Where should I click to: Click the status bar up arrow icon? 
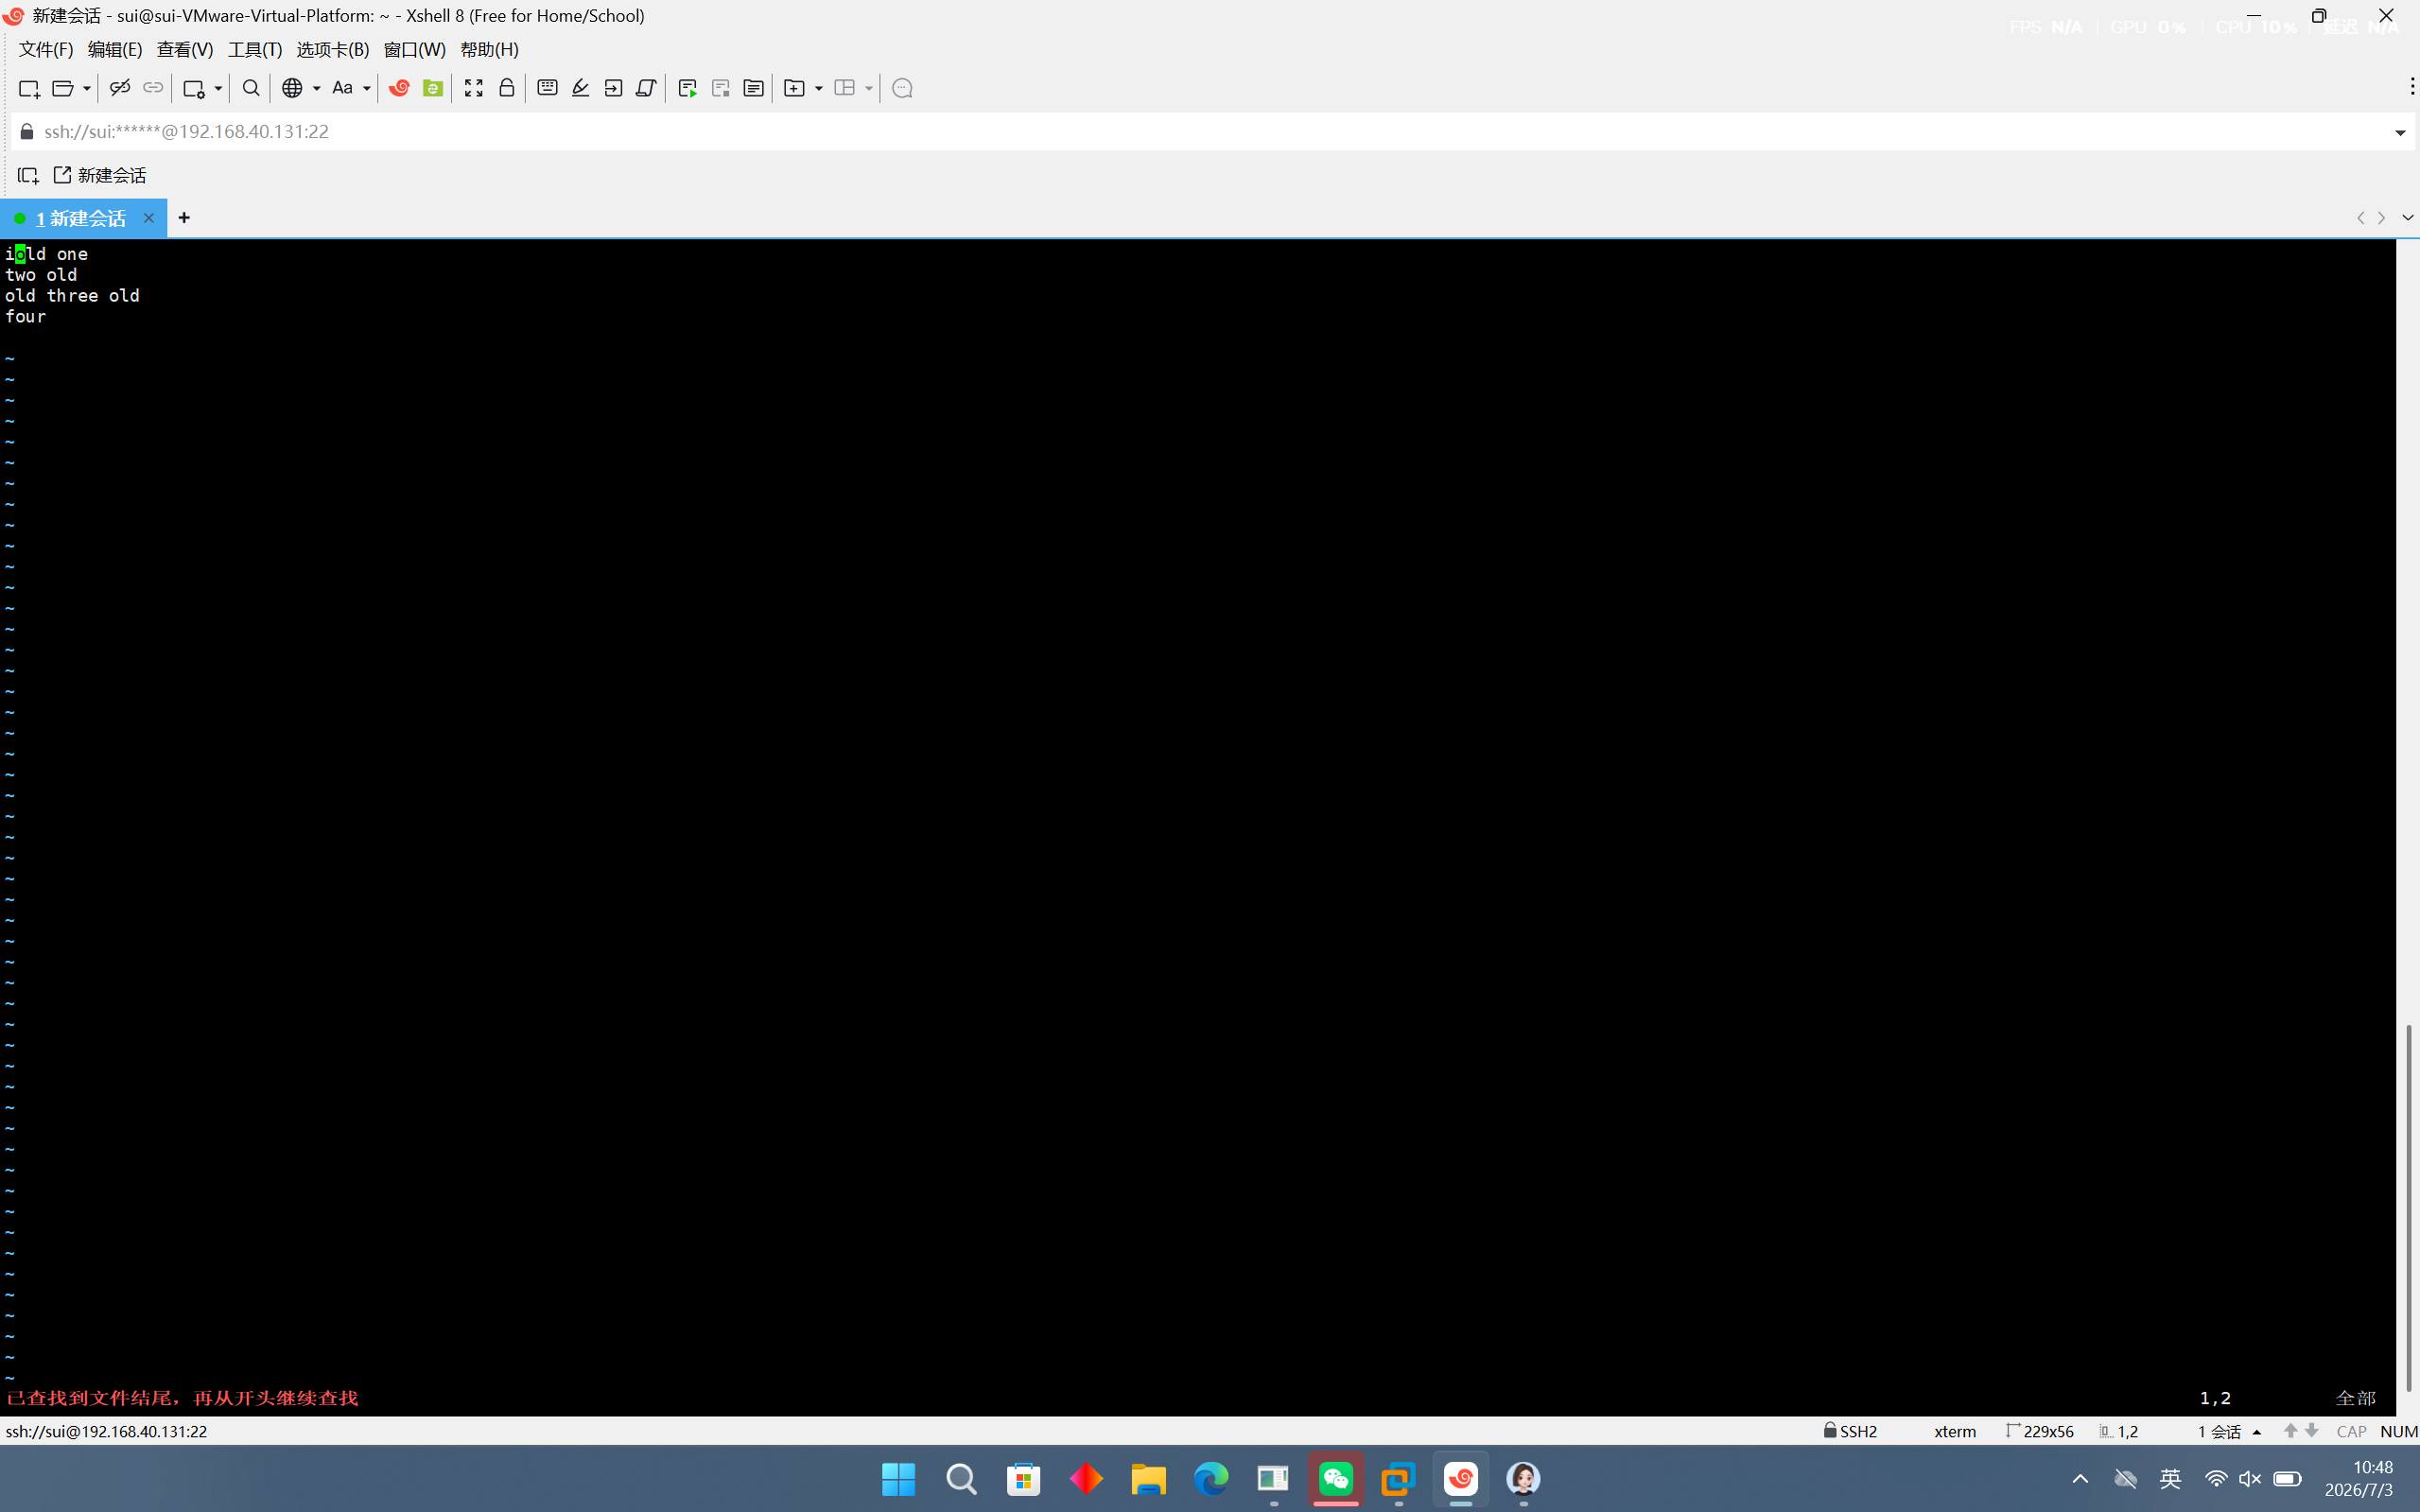pos(2290,1431)
